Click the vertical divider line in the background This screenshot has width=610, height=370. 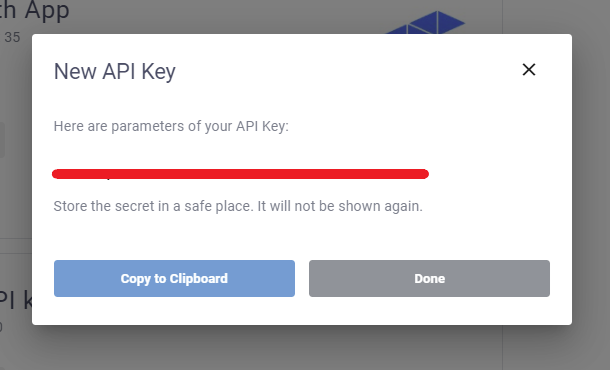[502, 347]
